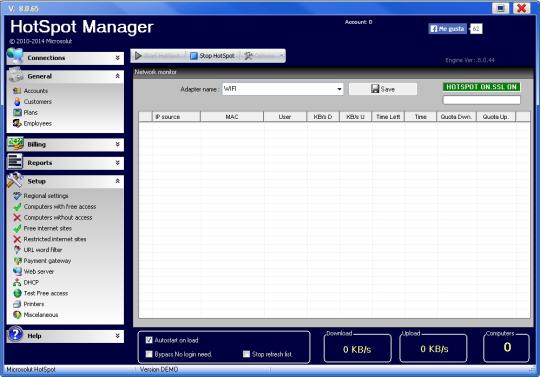Sort by IP source column header

coord(176,117)
